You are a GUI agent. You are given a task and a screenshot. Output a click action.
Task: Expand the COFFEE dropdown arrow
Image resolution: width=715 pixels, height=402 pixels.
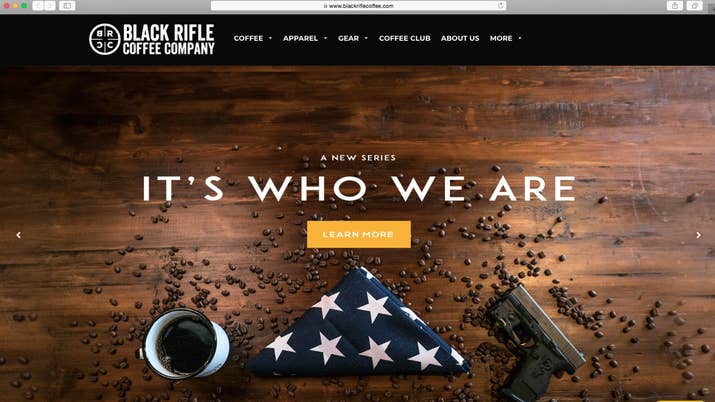coord(270,38)
